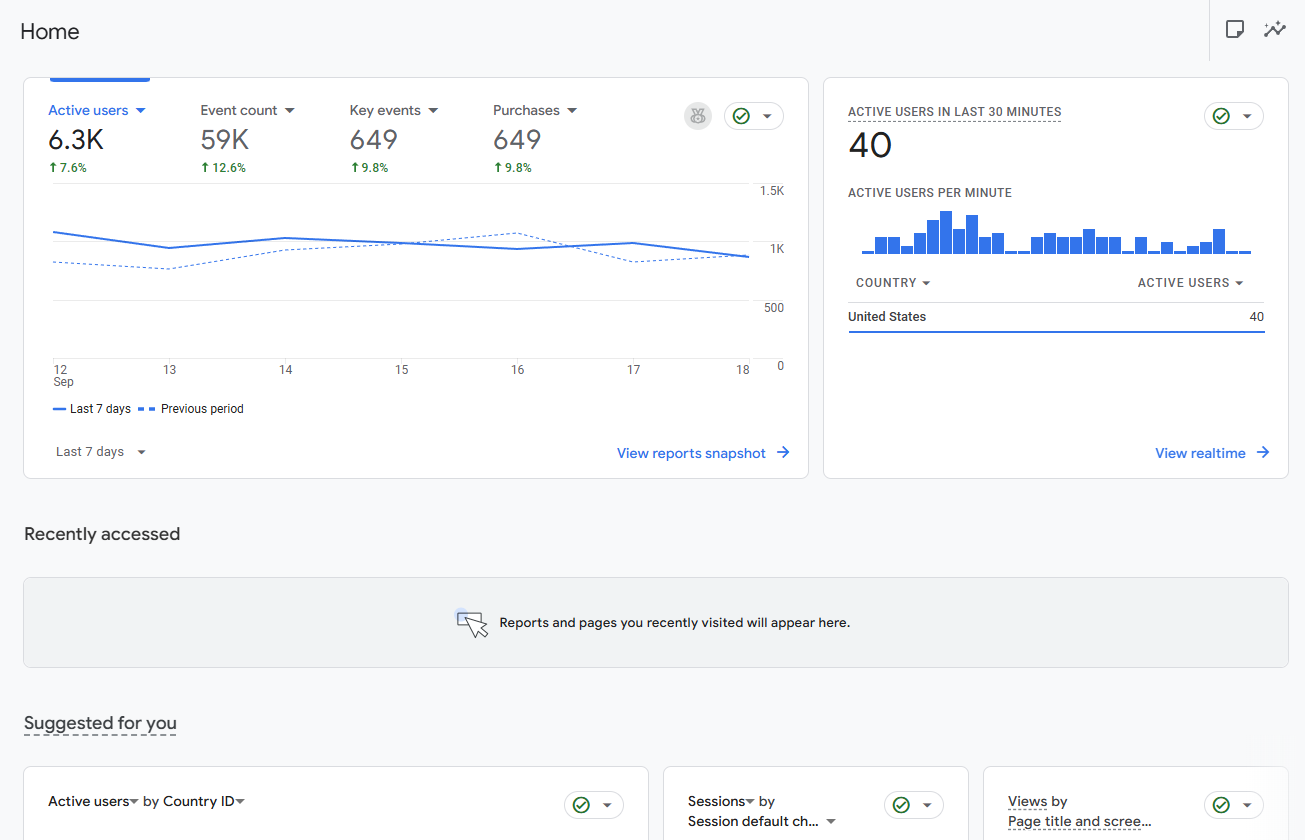This screenshot has width=1305, height=840.
Task: Open the Key events metric dropdown arrow
Action: pyautogui.click(x=433, y=110)
